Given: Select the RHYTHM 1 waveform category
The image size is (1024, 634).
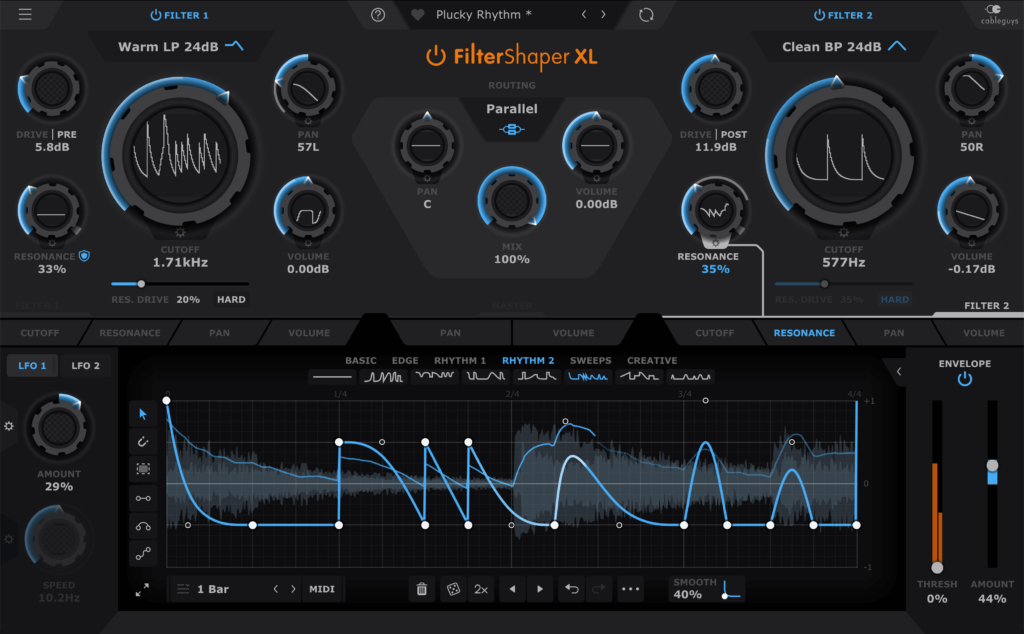Looking at the screenshot, I should 460,360.
